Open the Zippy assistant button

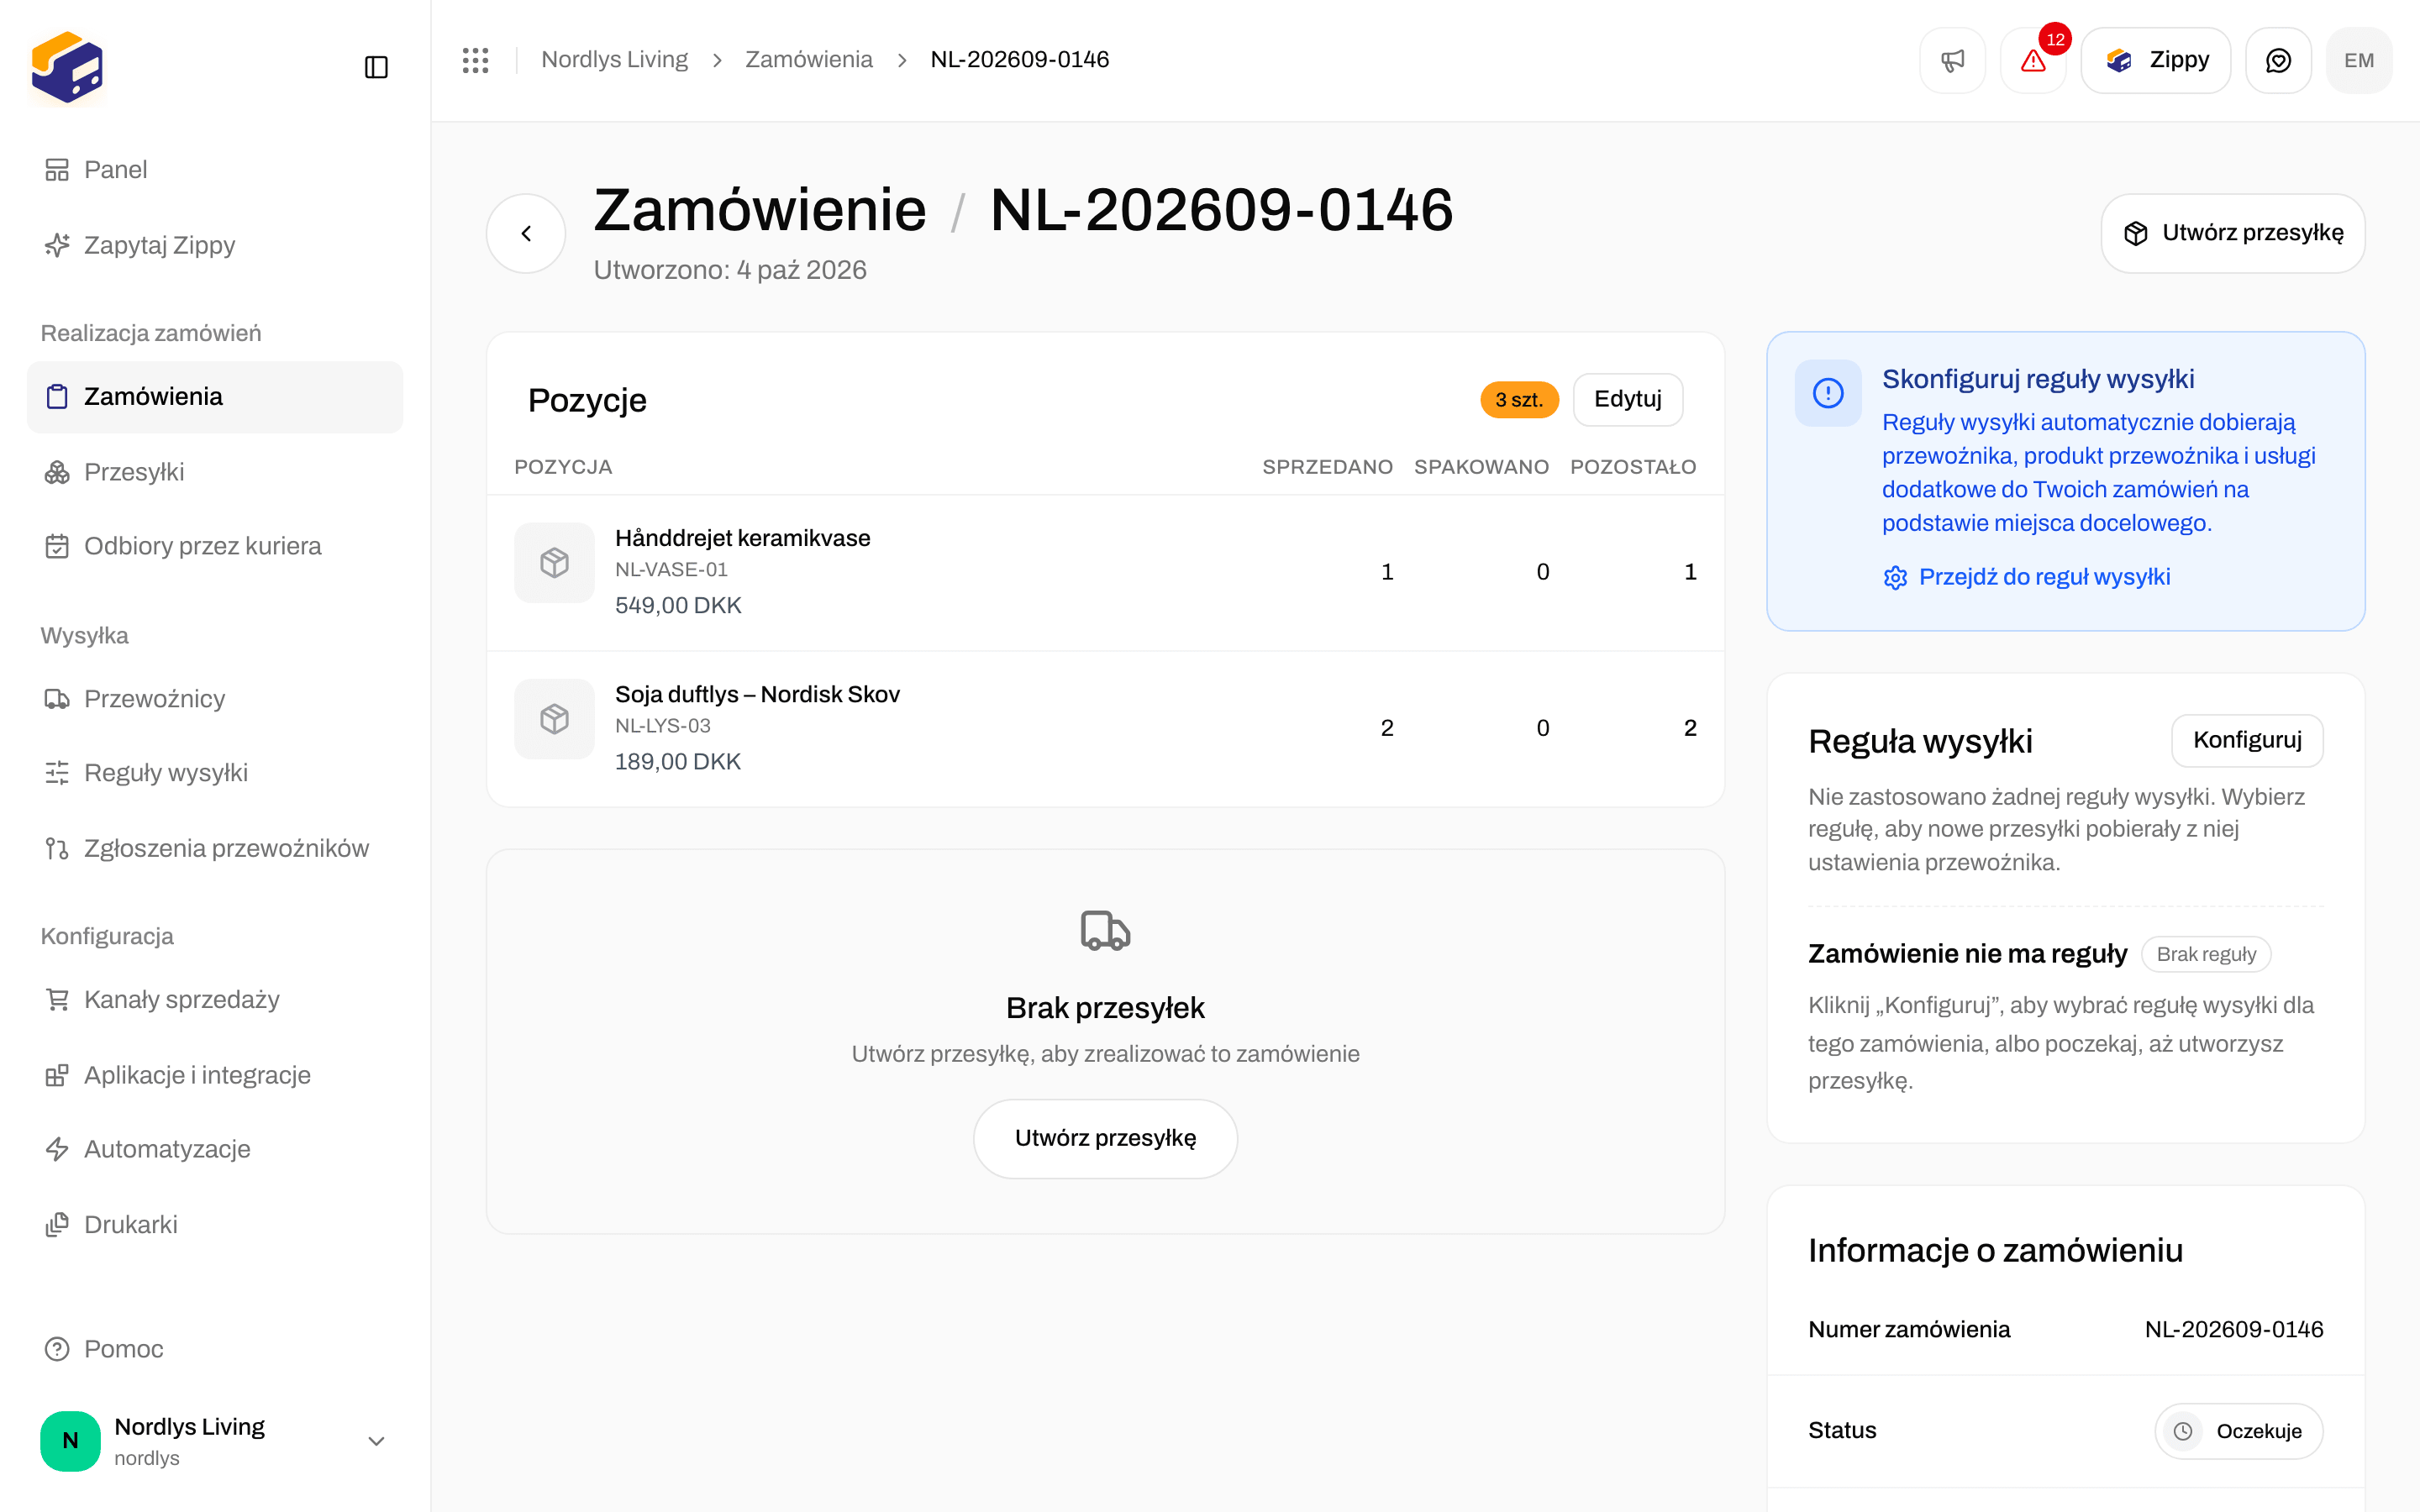[2156, 60]
